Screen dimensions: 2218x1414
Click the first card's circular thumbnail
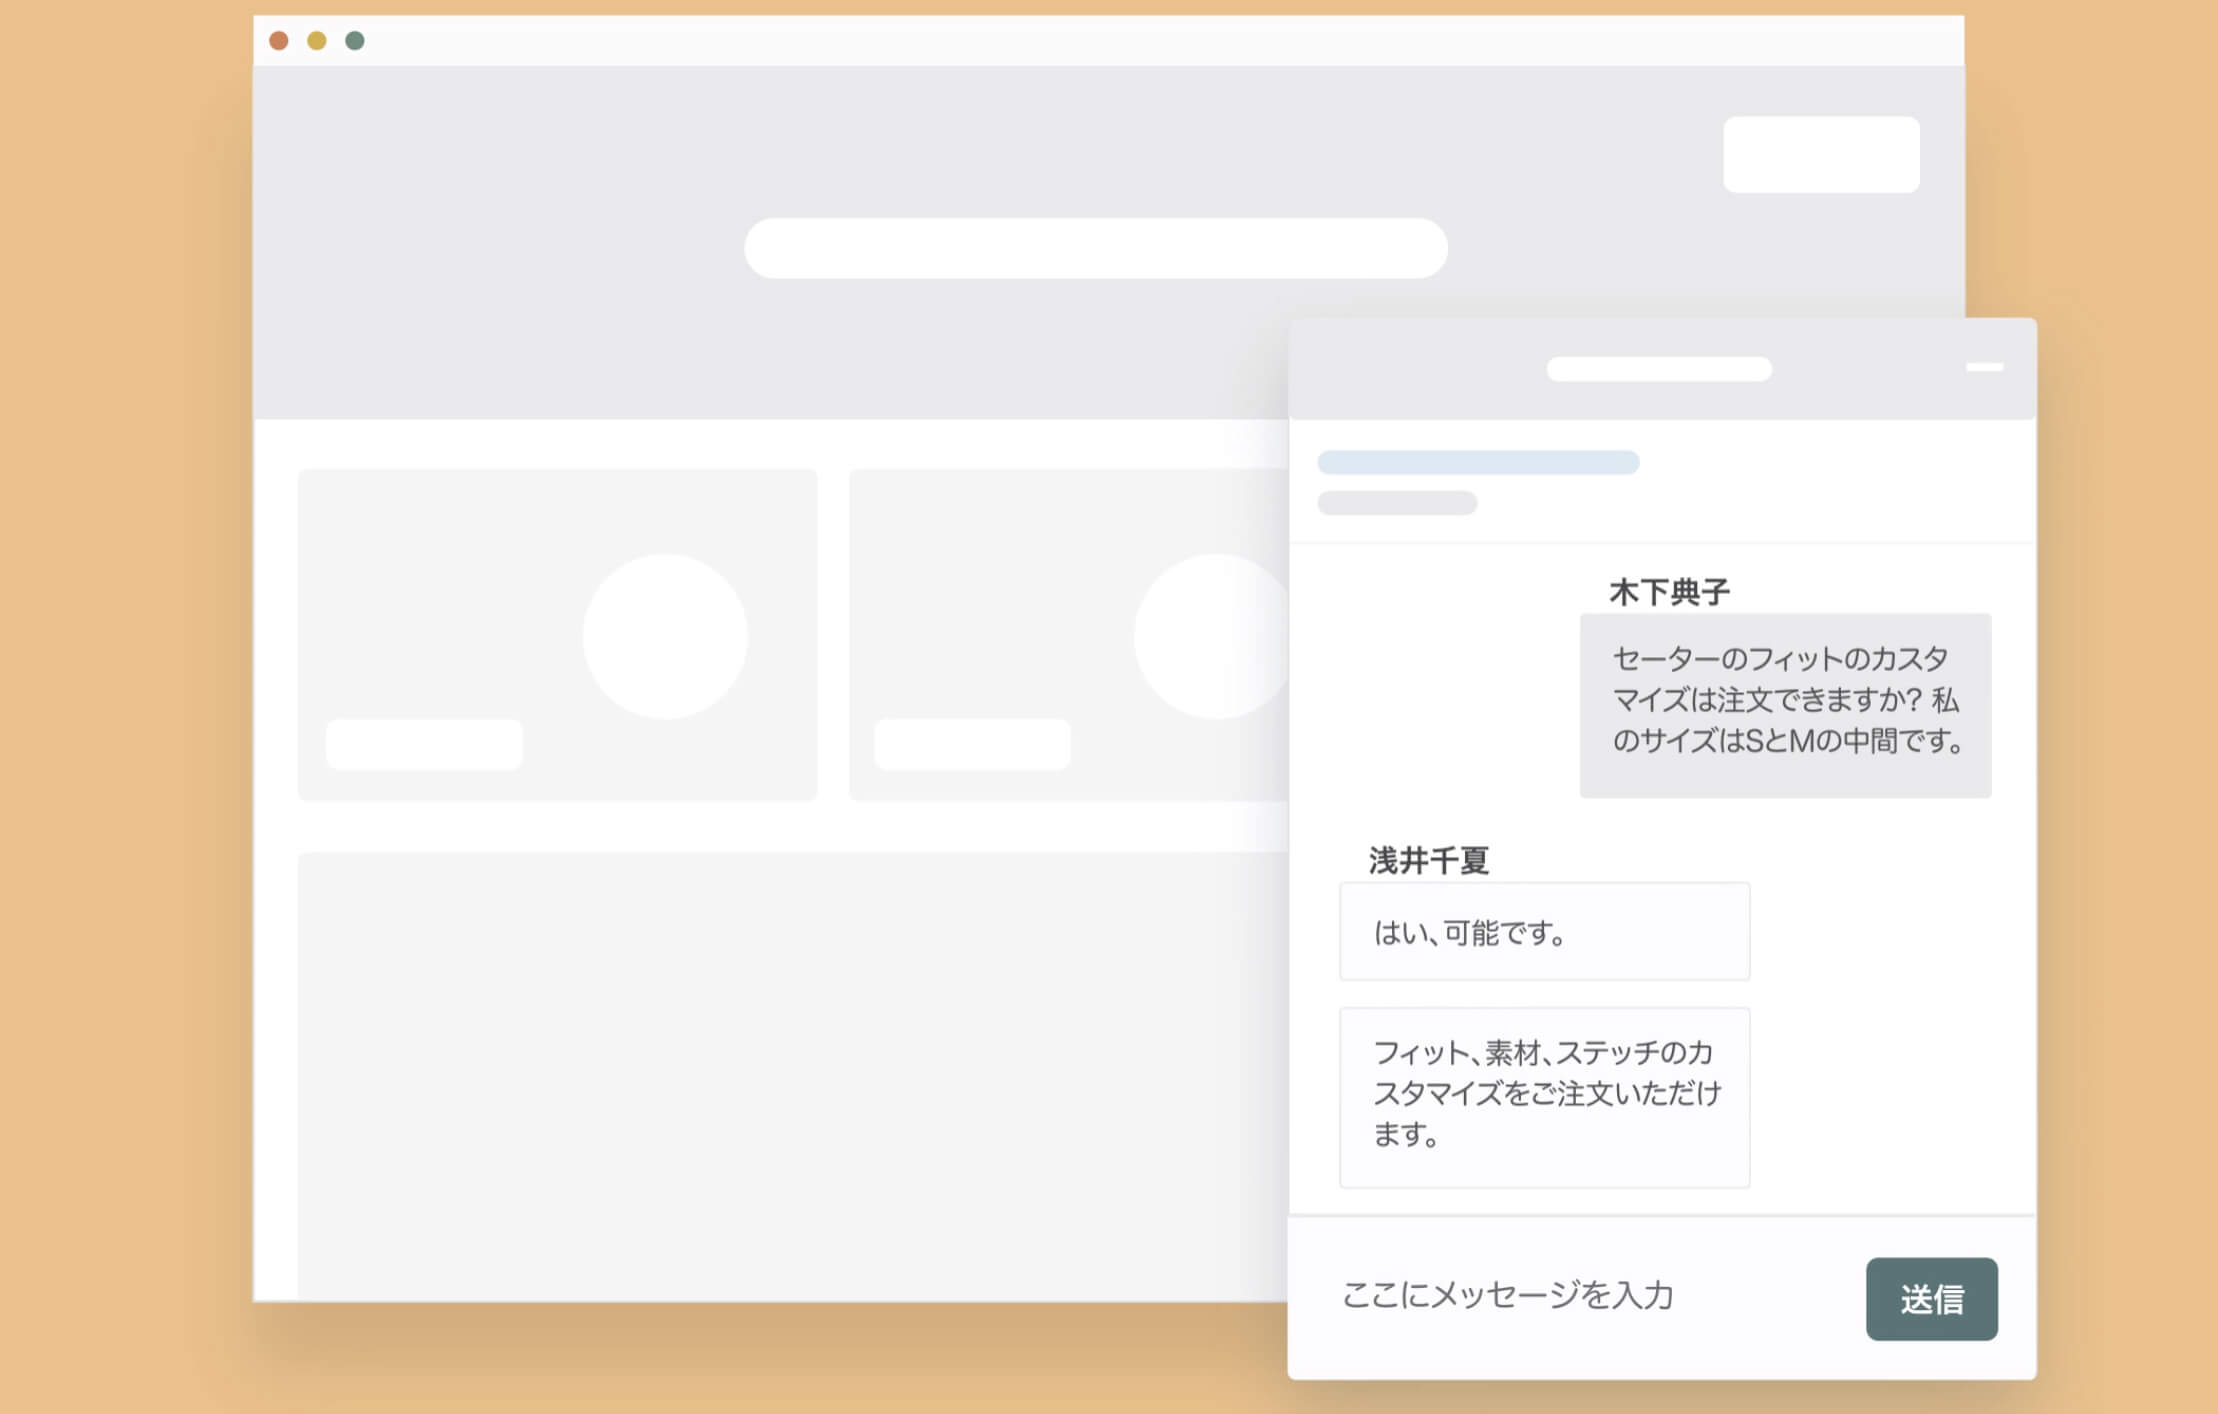pyautogui.click(x=665, y=636)
